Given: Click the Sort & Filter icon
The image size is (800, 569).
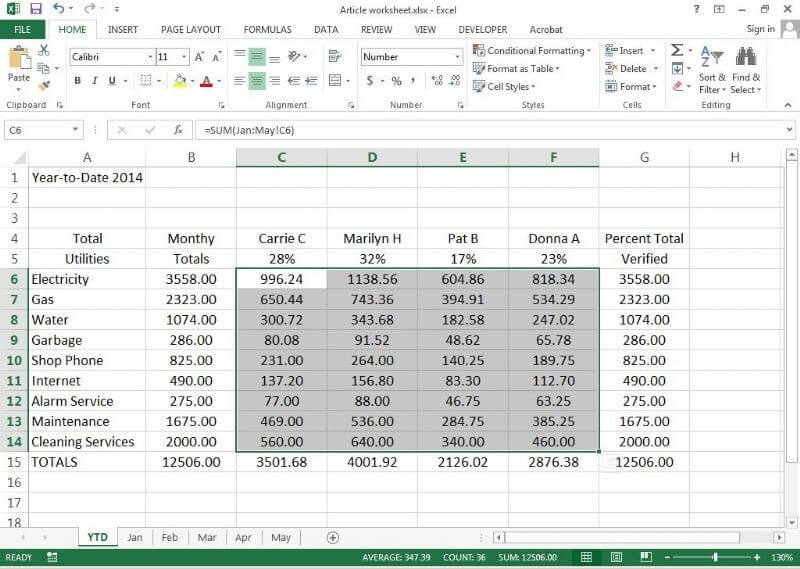Looking at the screenshot, I should [712, 68].
